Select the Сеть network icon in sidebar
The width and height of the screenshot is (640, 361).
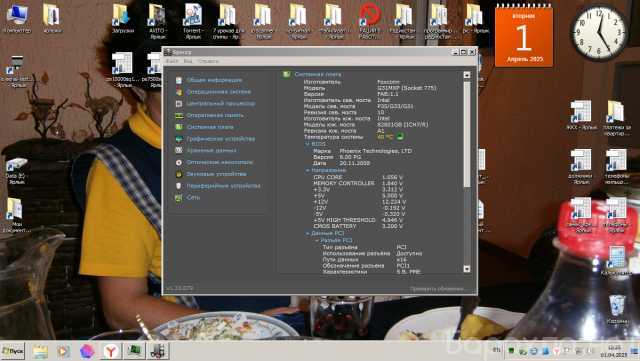click(x=179, y=198)
